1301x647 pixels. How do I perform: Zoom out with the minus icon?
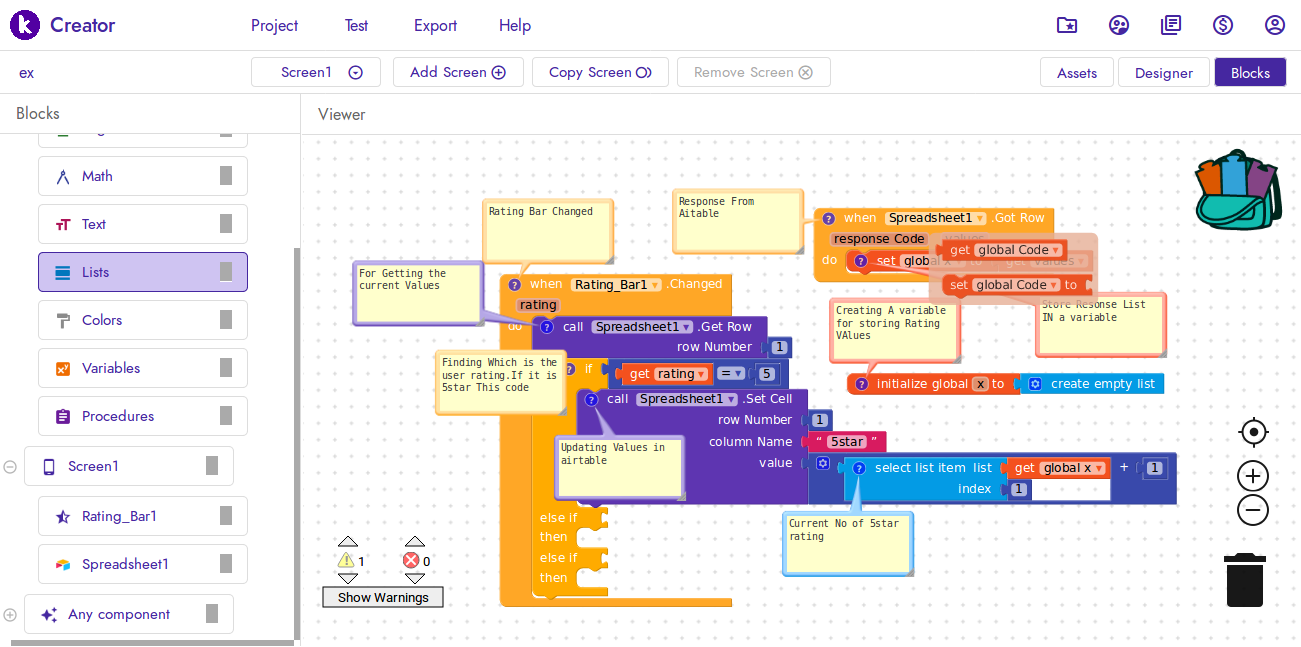1253,510
